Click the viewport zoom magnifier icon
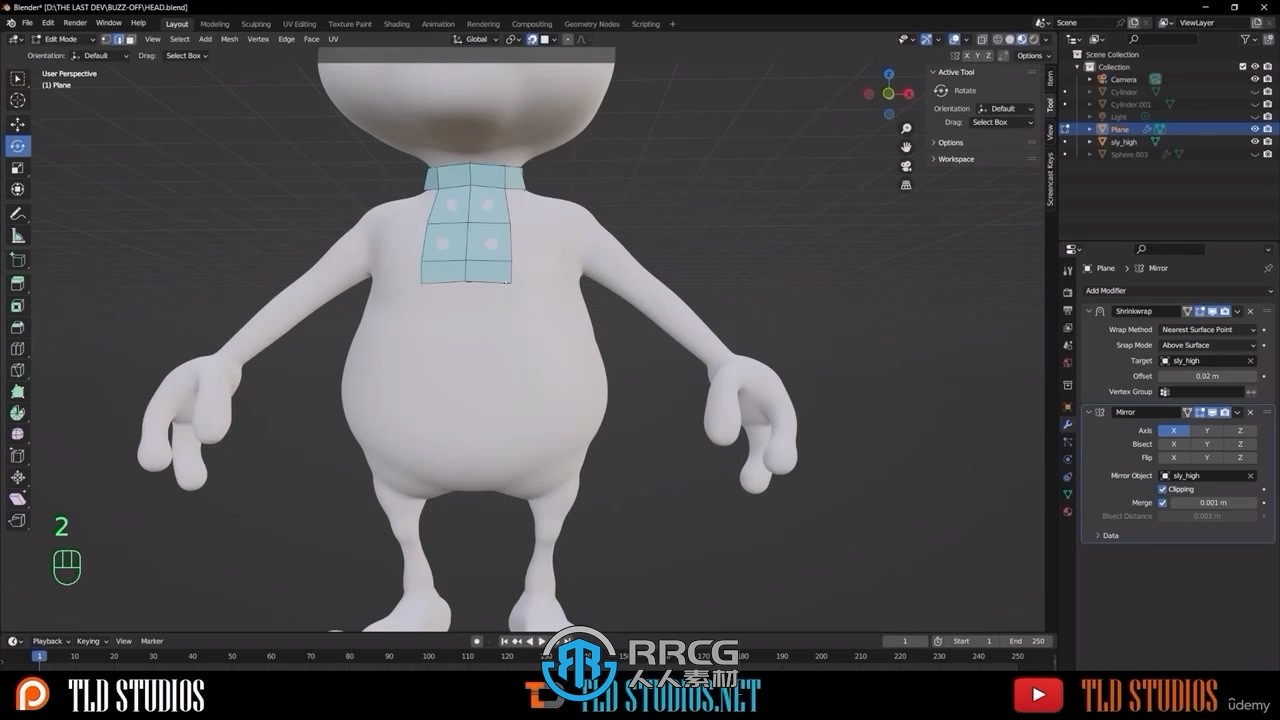This screenshot has height=720, width=1280. pos(906,129)
